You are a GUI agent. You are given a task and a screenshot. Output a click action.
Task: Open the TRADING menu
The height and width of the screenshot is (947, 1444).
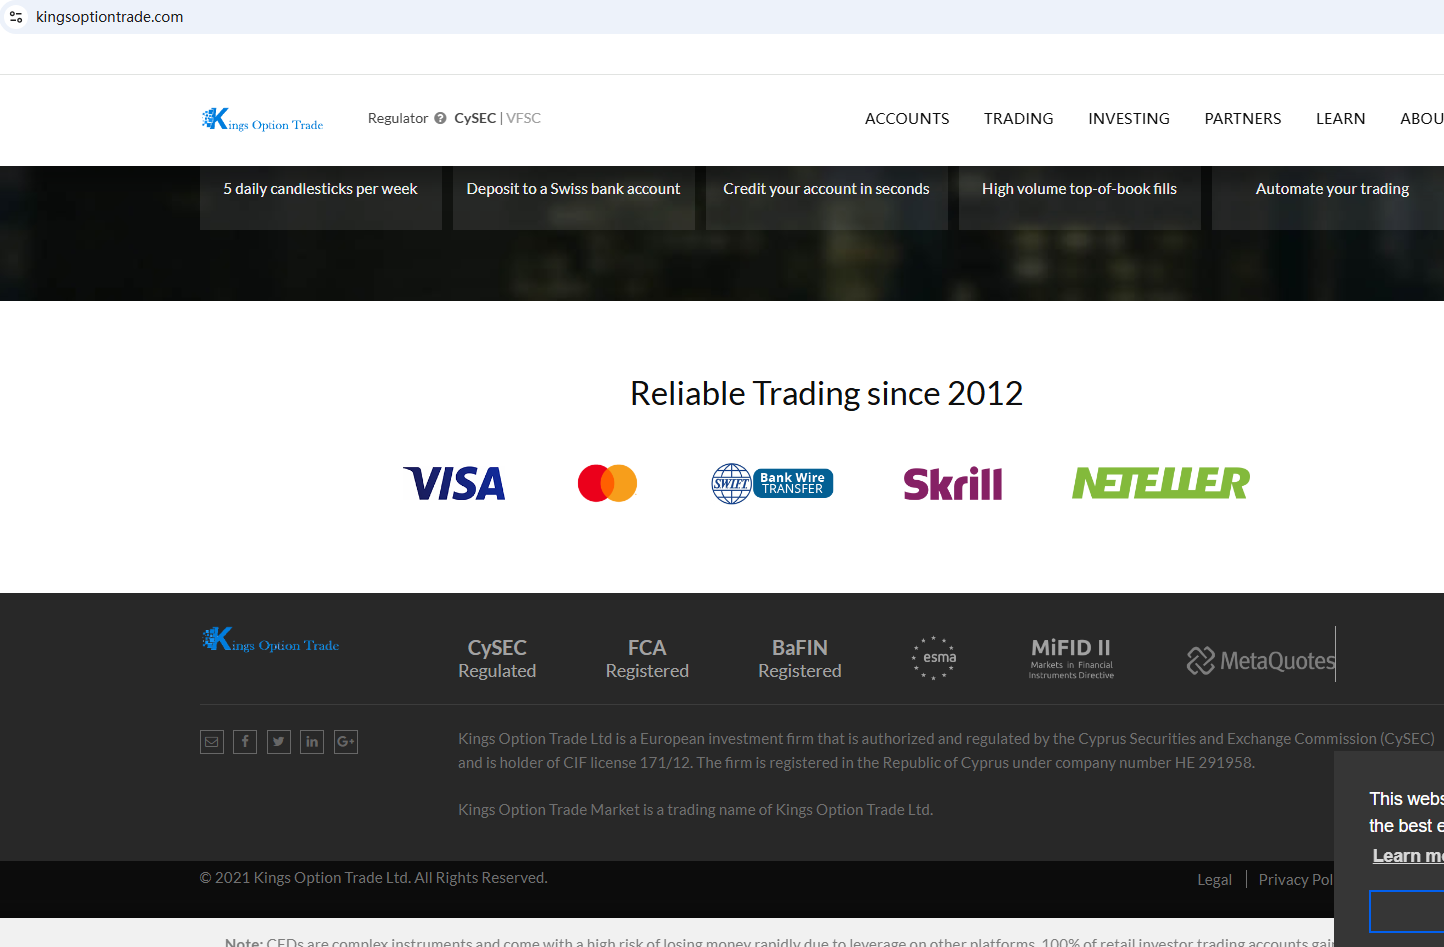point(1019,119)
